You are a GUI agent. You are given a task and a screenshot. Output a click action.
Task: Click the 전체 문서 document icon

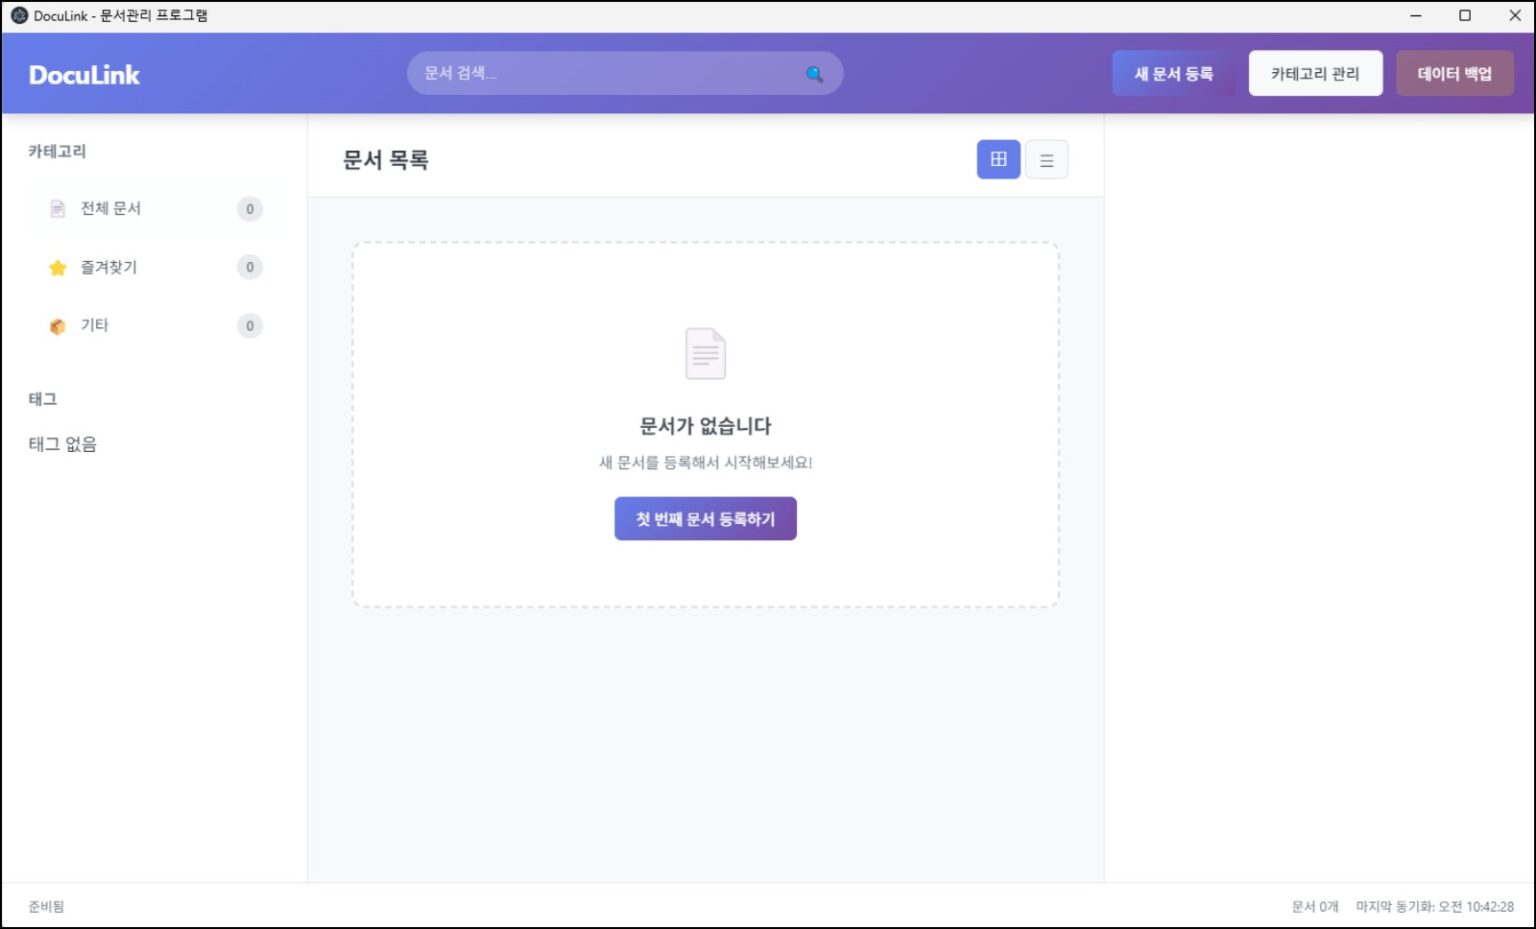57,209
